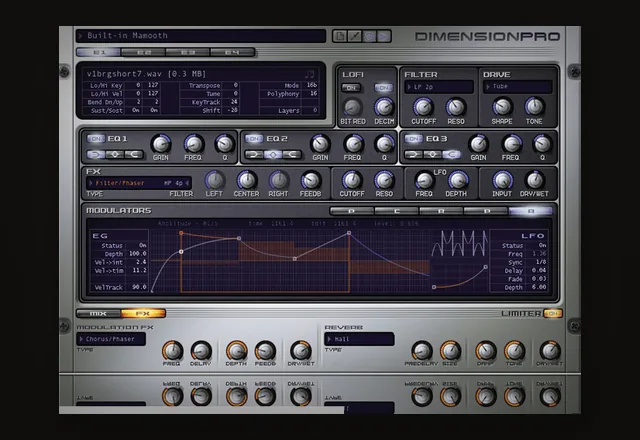Click the LOFI BIT RED knob

[352, 107]
